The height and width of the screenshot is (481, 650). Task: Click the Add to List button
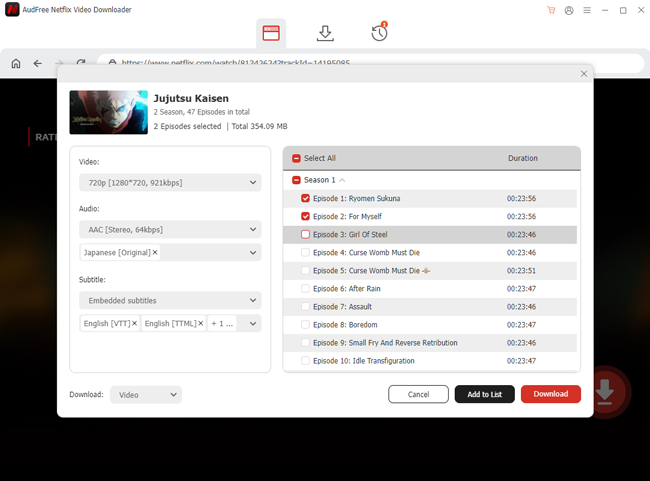pos(485,394)
